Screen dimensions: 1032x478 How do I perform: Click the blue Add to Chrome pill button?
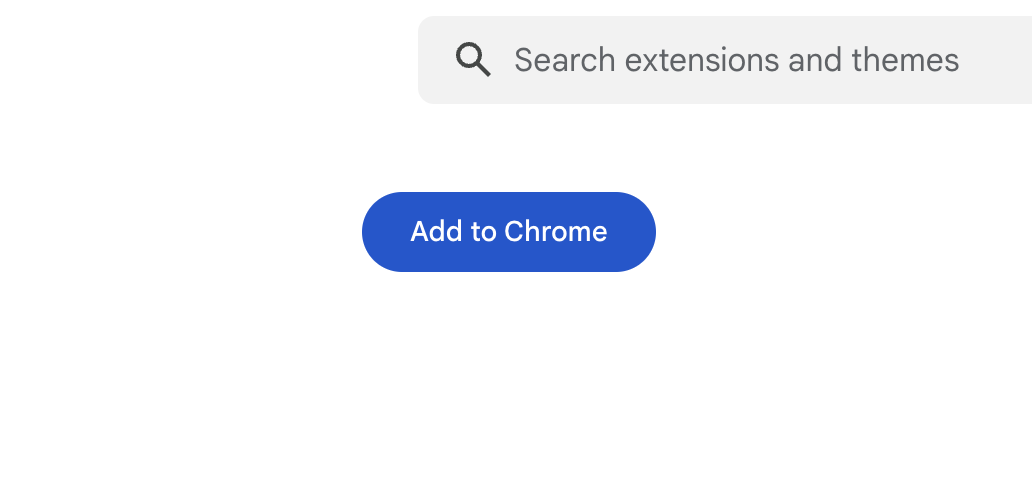tap(508, 232)
